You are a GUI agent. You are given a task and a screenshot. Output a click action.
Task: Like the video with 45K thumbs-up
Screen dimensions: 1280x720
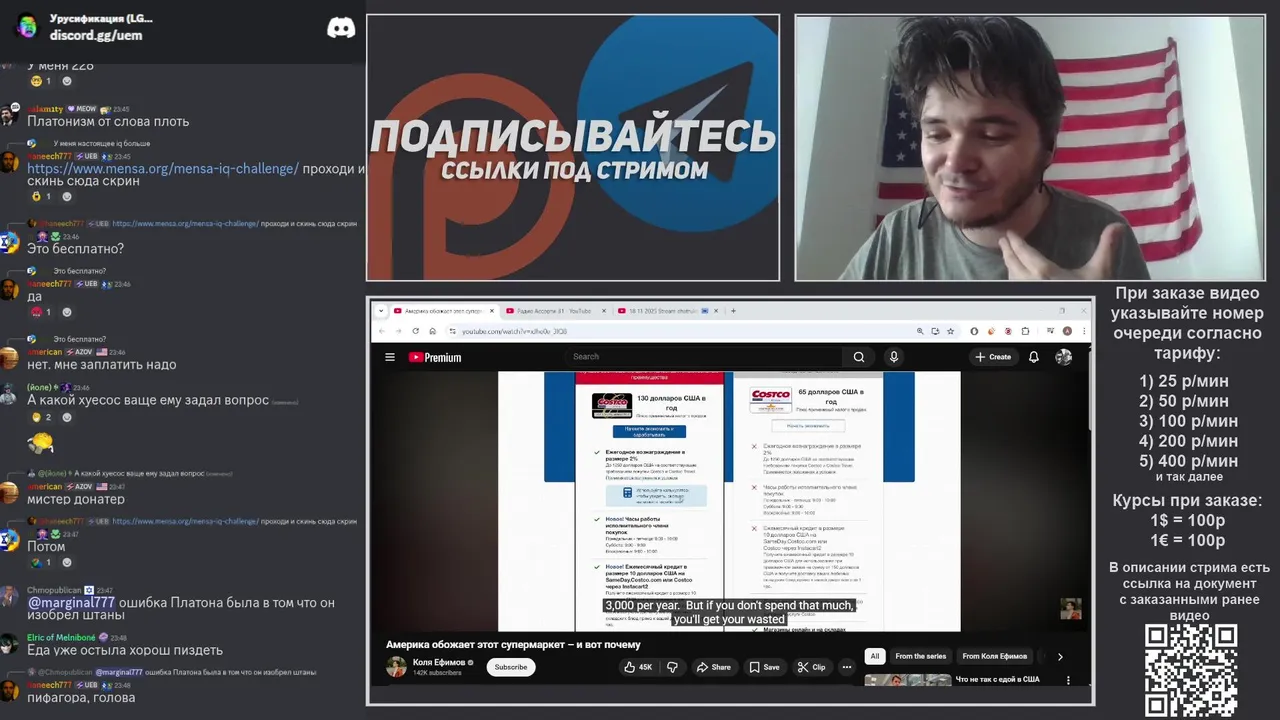click(638, 667)
